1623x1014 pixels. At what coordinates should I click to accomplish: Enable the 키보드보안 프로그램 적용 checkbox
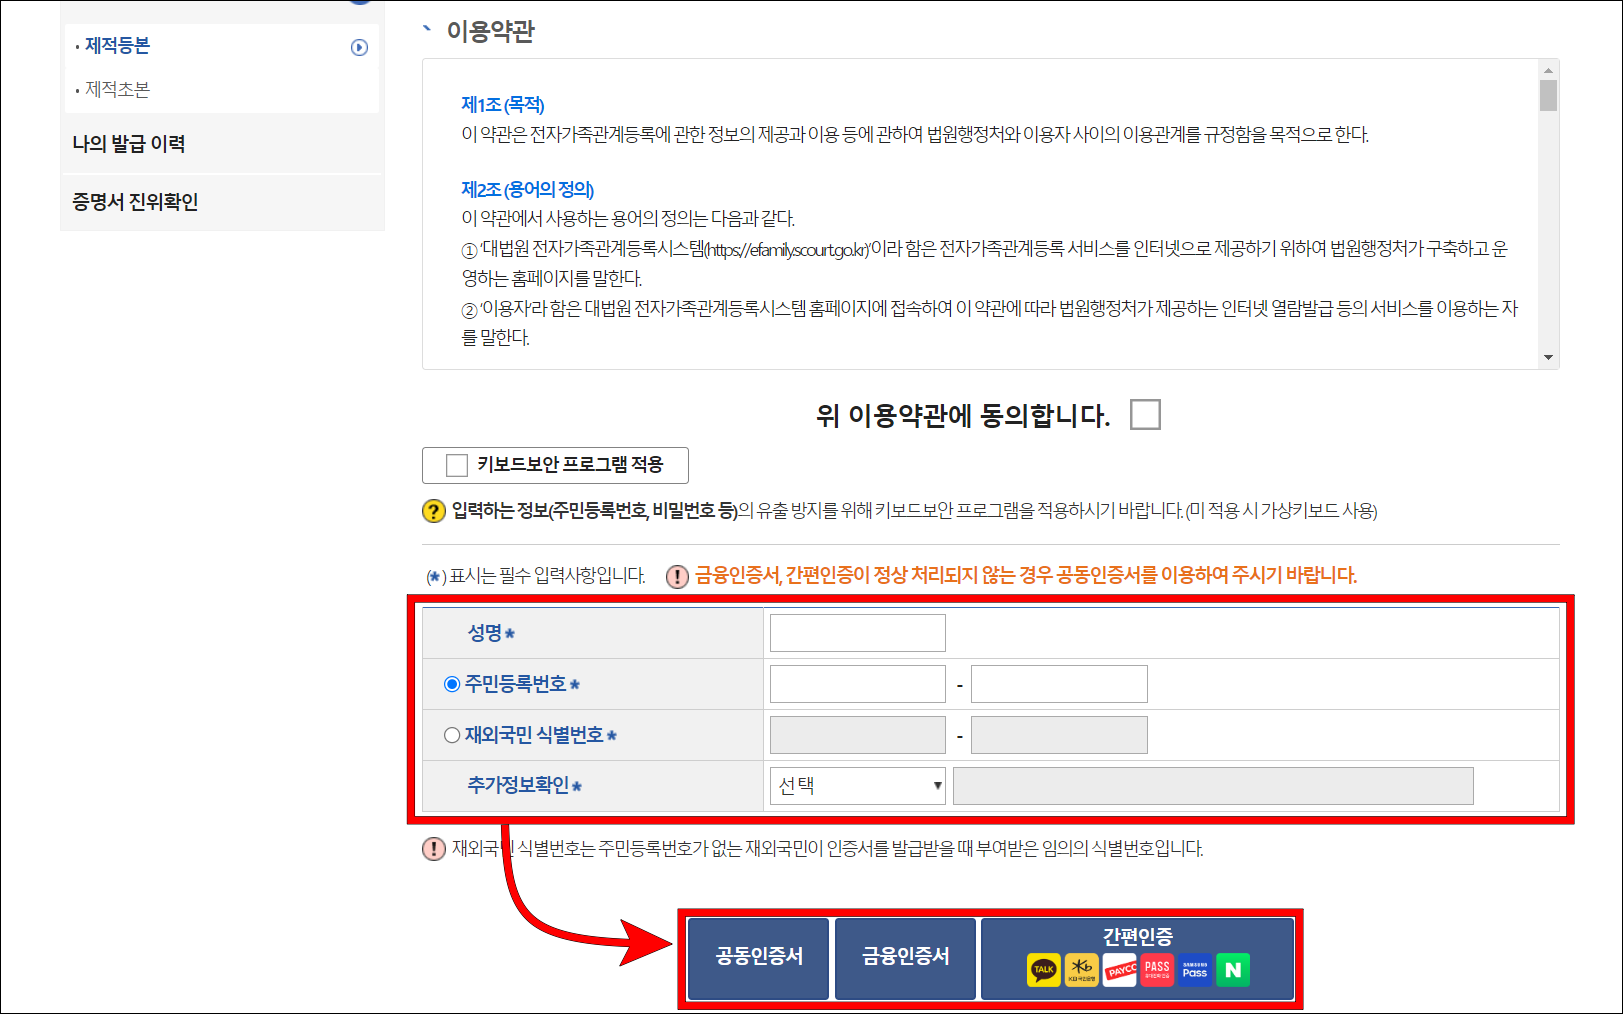(457, 465)
